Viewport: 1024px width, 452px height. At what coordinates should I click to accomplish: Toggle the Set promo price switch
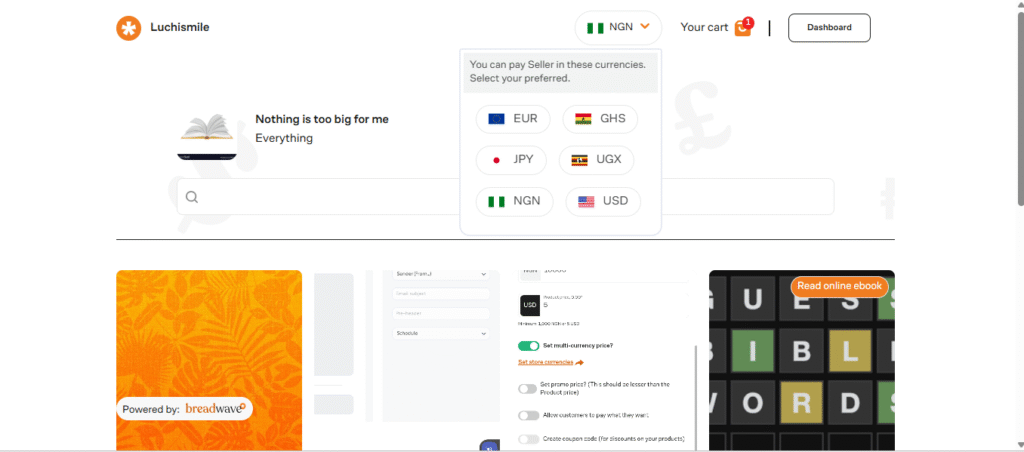(x=528, y=389)
